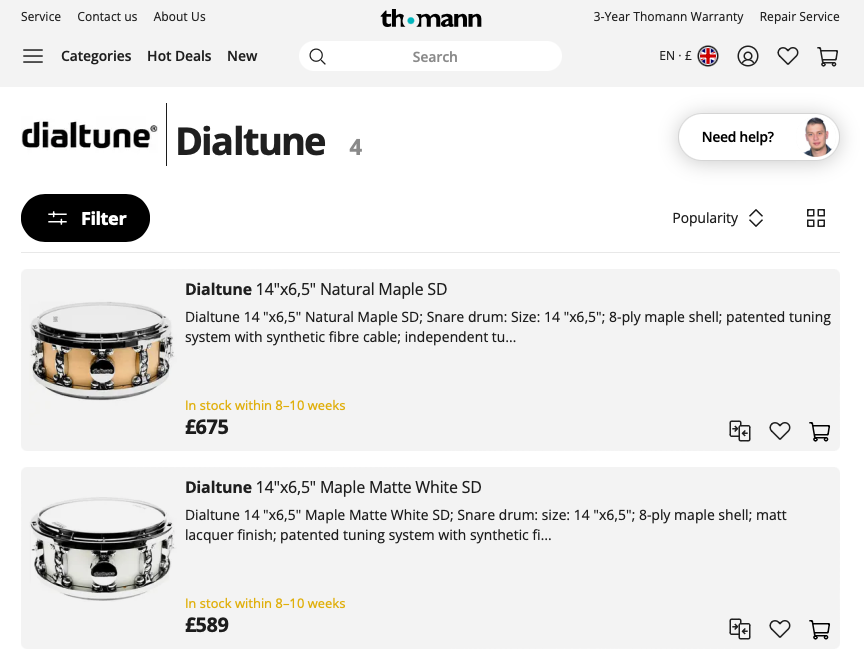Screen dimensions: 864x657
Task: Add Natural Maple SD to compare
Action: click(740, 431)
